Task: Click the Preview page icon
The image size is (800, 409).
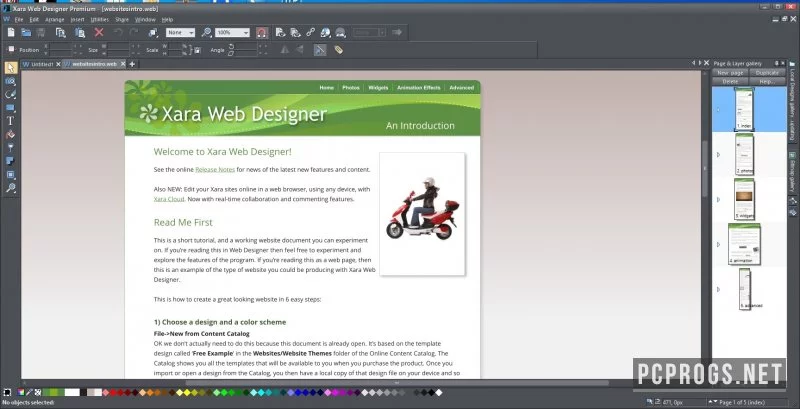Action: pos(280,33)
